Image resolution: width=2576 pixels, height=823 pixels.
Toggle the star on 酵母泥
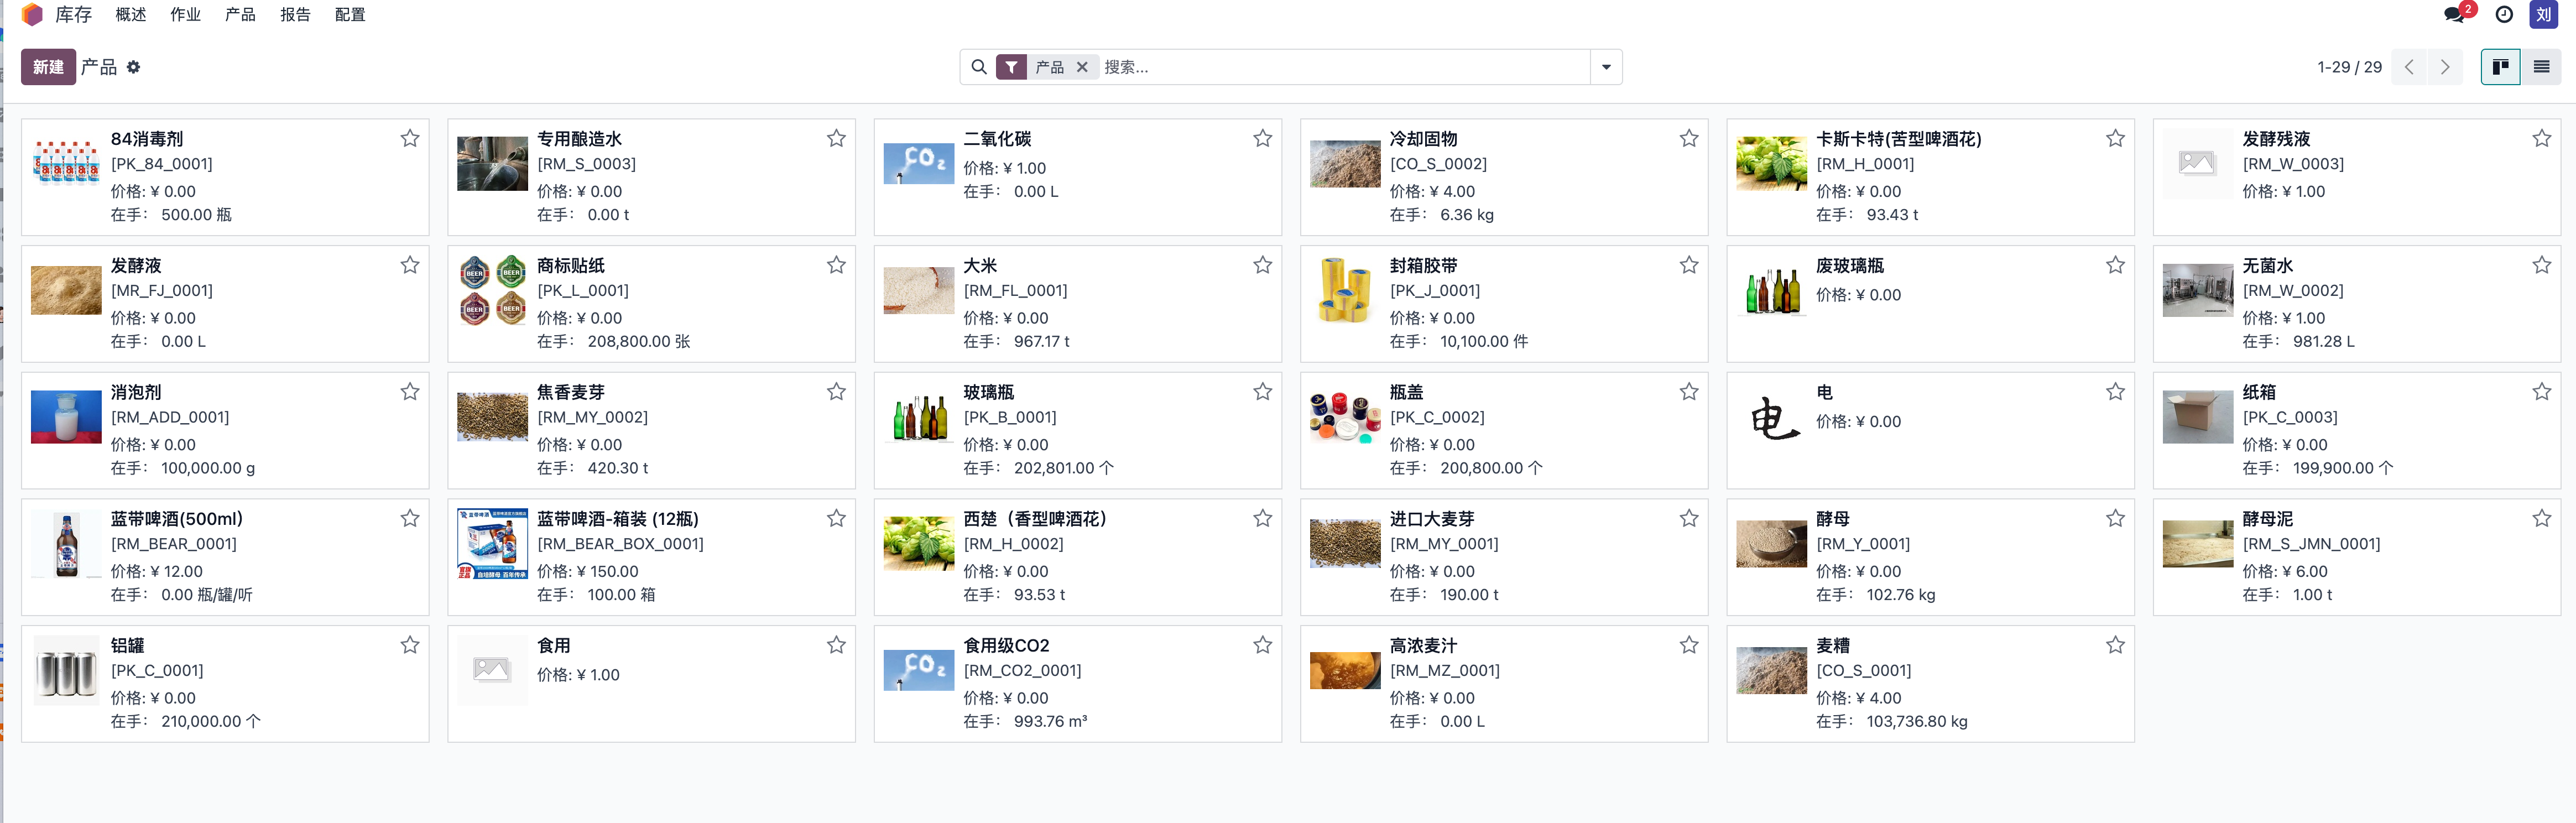(x=2541, y=518)
